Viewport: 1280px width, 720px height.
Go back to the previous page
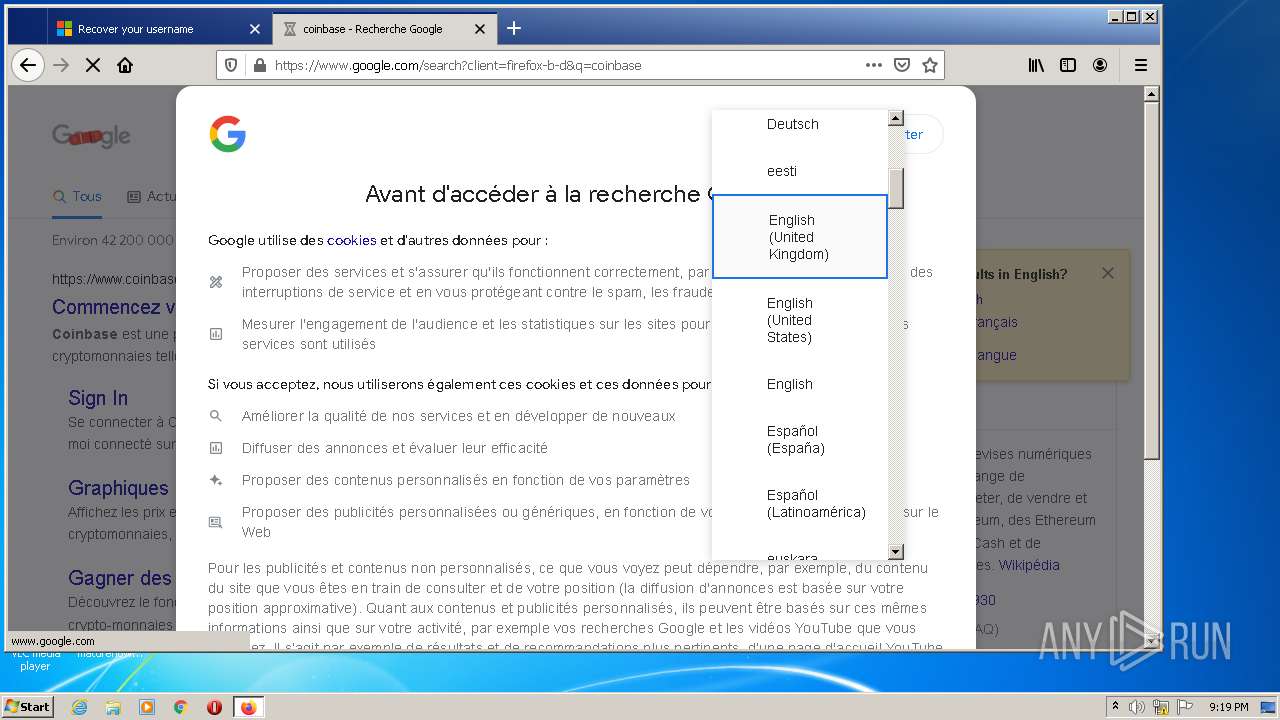coord(28,65)
